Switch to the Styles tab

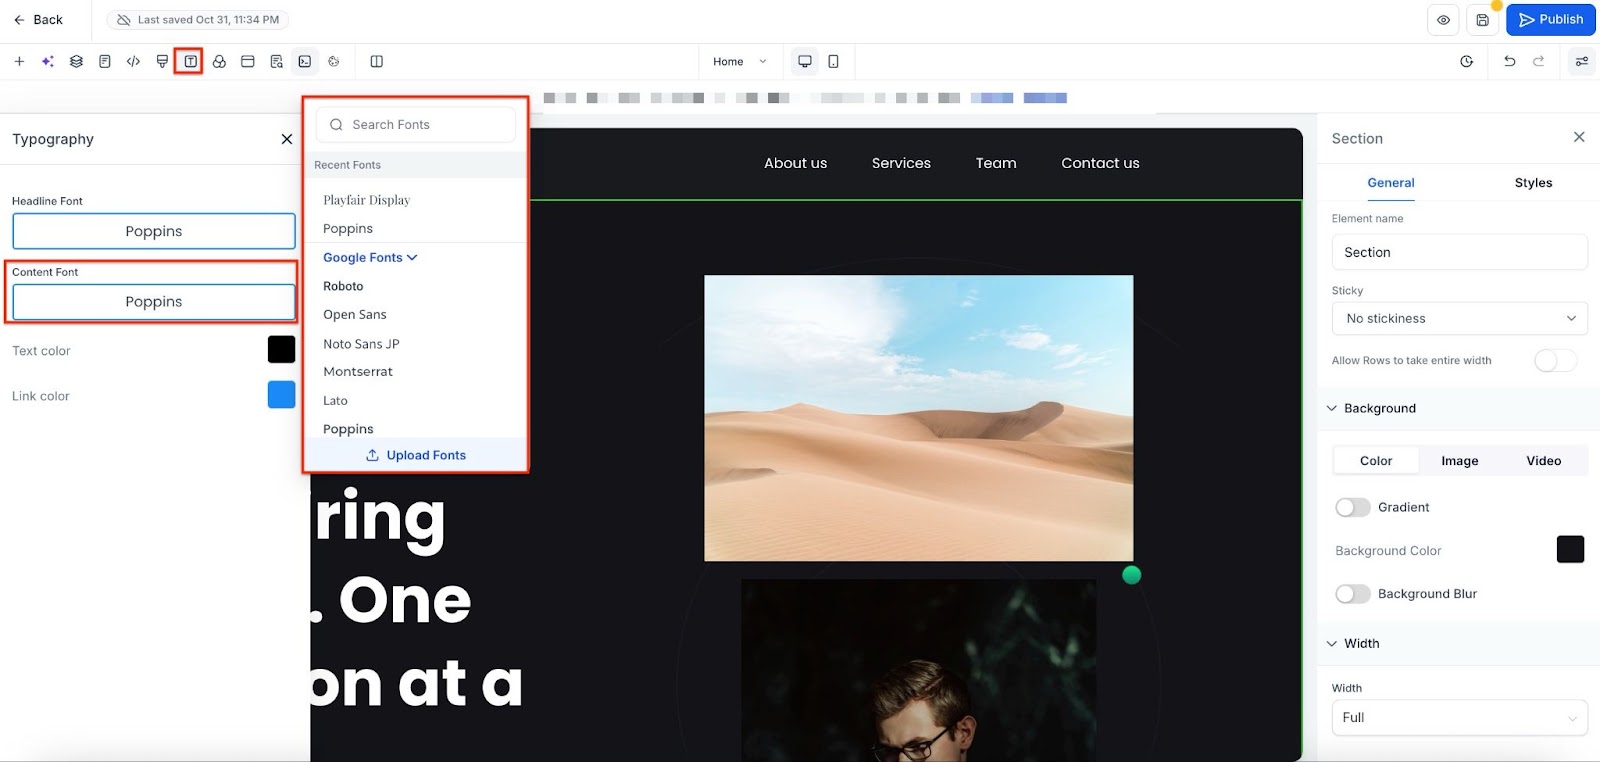[1532, 183]
